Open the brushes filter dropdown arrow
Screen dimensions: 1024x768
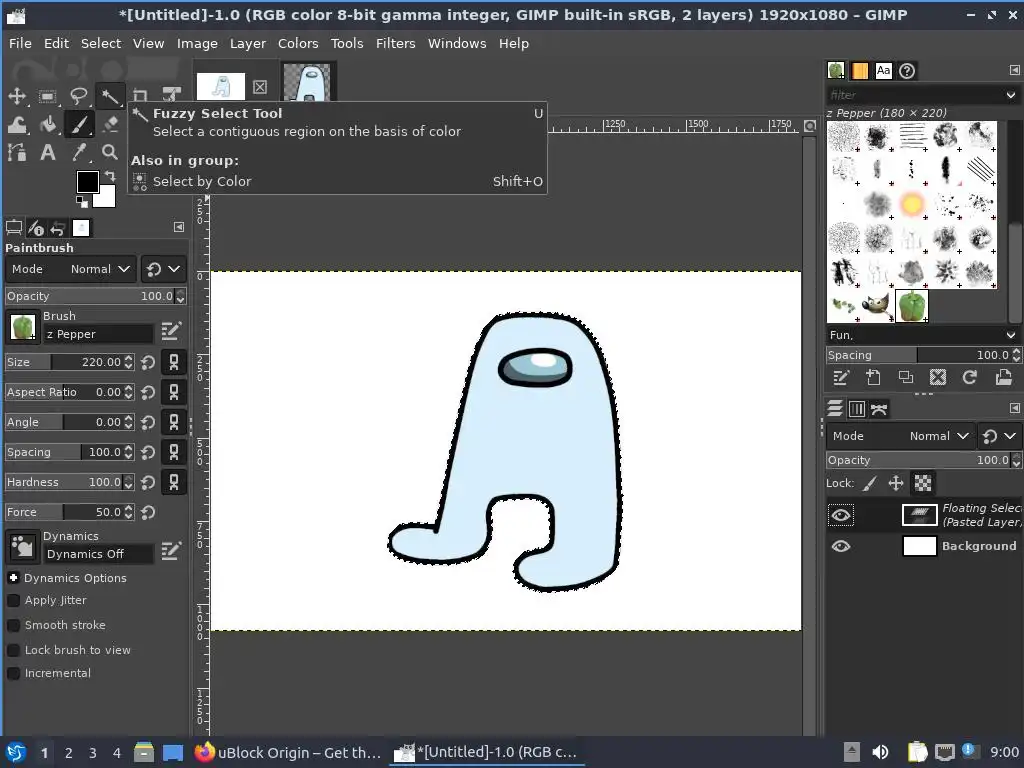[1011, 95]
